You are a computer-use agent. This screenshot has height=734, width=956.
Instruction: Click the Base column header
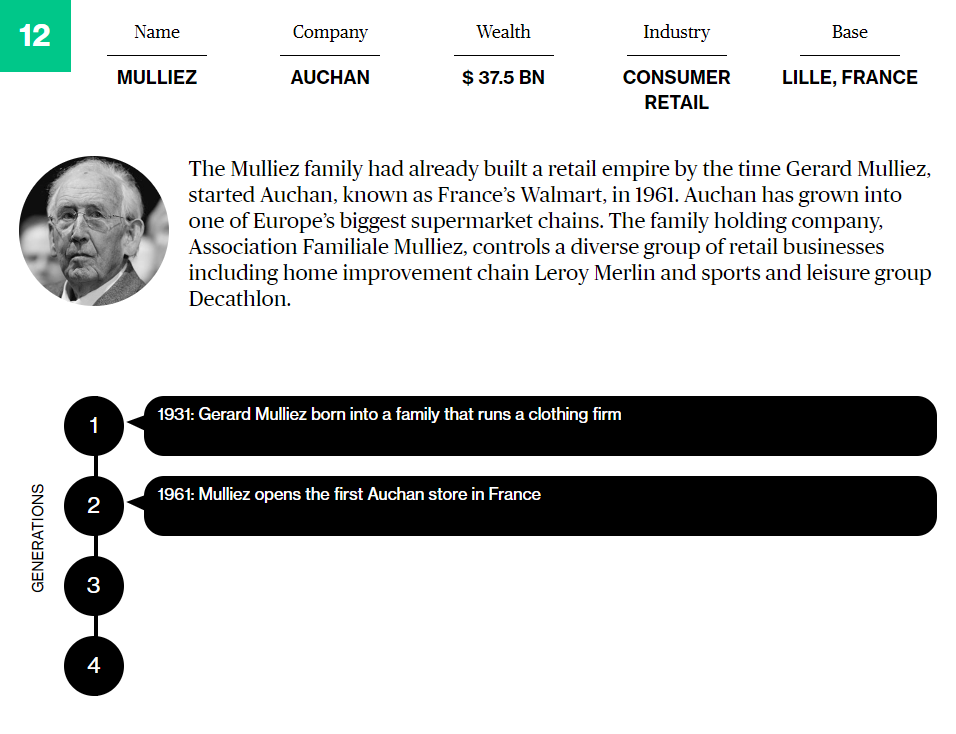(x=849, y=32)
